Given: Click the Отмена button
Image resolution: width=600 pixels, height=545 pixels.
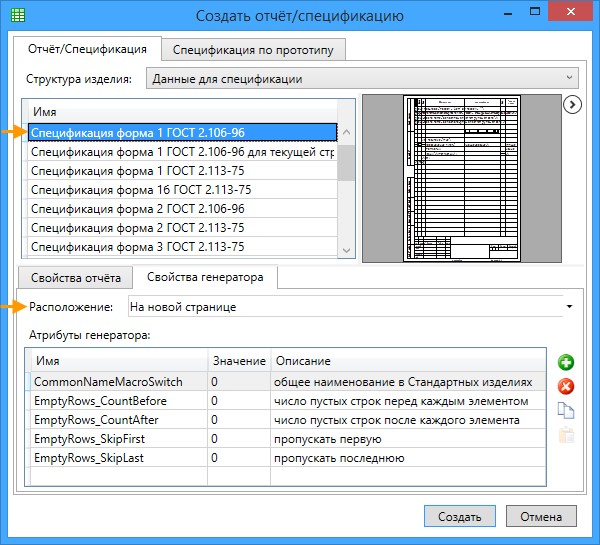Looking at the screenshot, I should coord(541,517).
